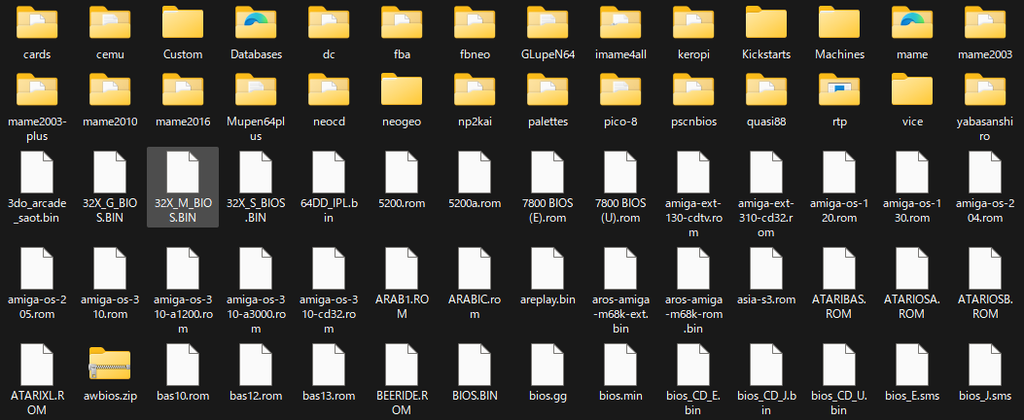Viewport: 1024px width, 420px height.
Task: Select the ATARIXL.ROM file
Action: point(37,379)
